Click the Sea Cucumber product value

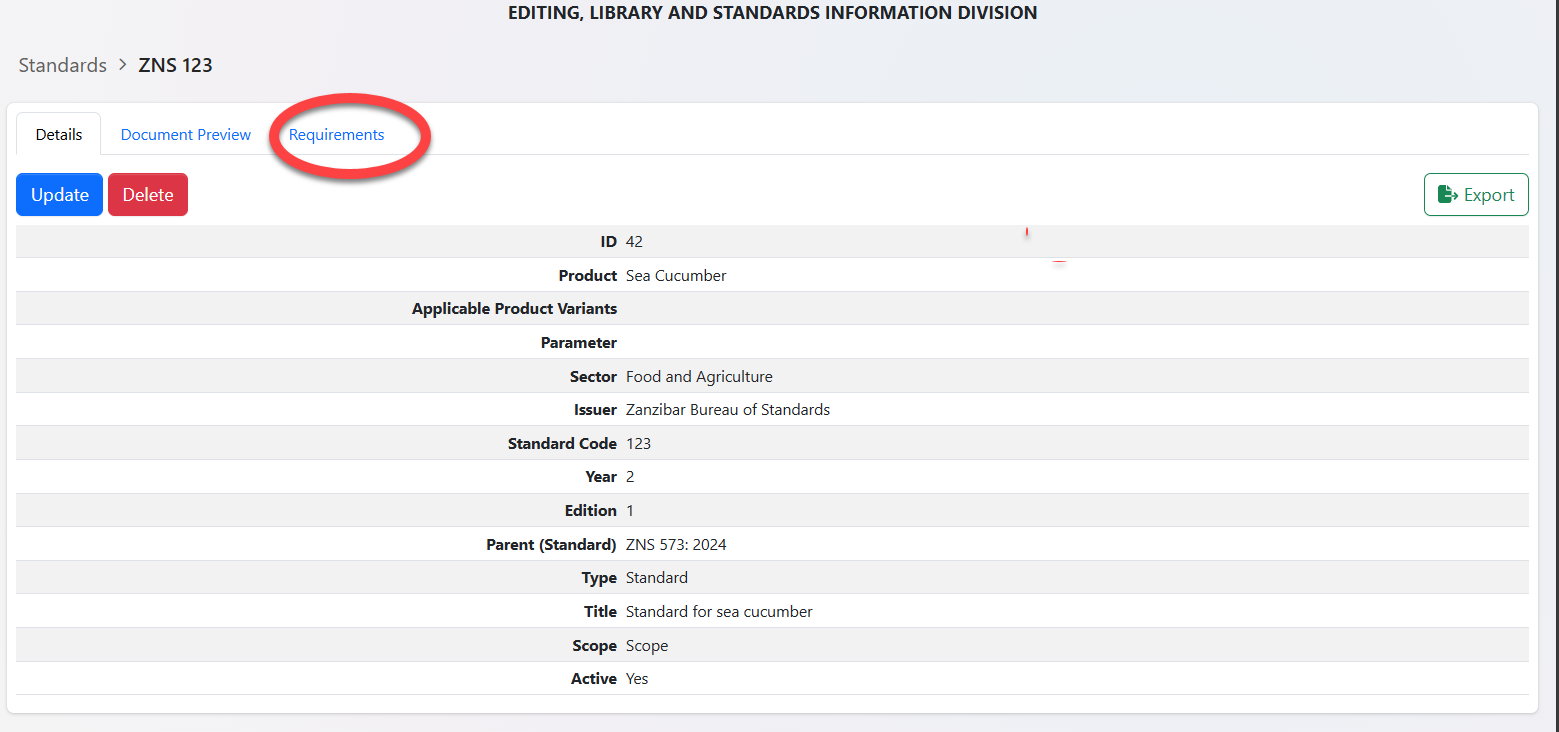click(x=676, y=276)
